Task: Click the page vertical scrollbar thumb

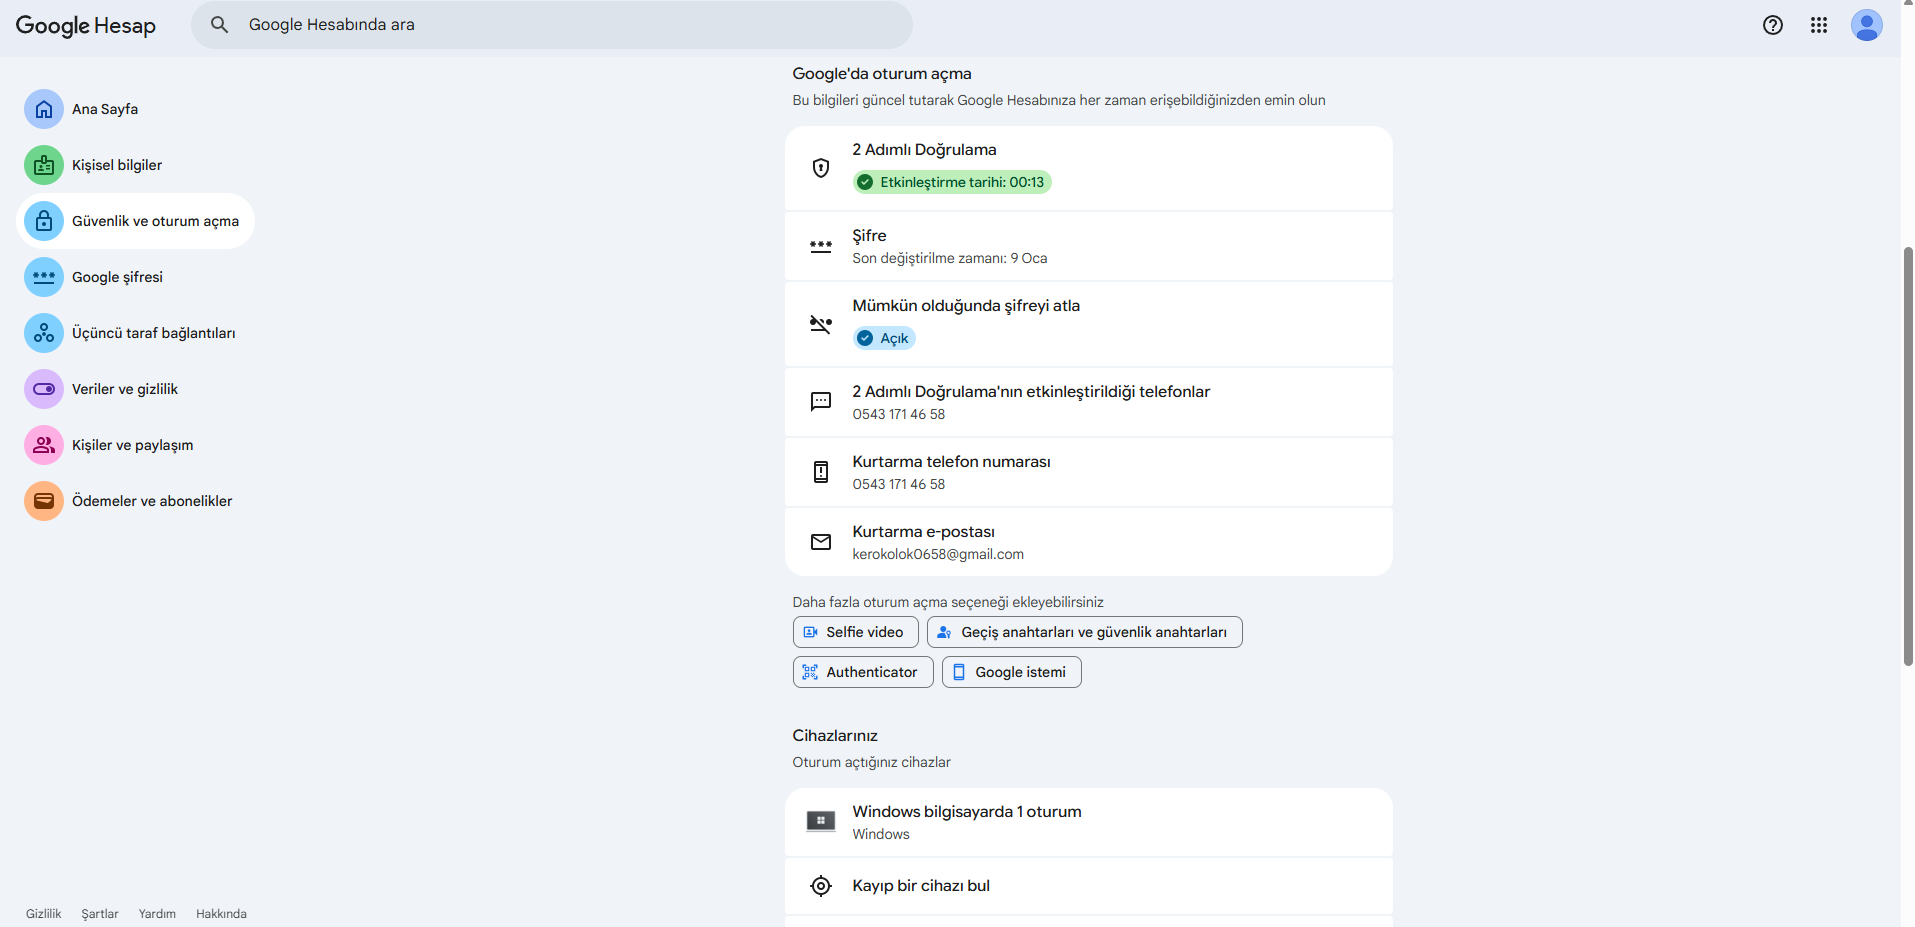Action: (x=1908, y=455)
